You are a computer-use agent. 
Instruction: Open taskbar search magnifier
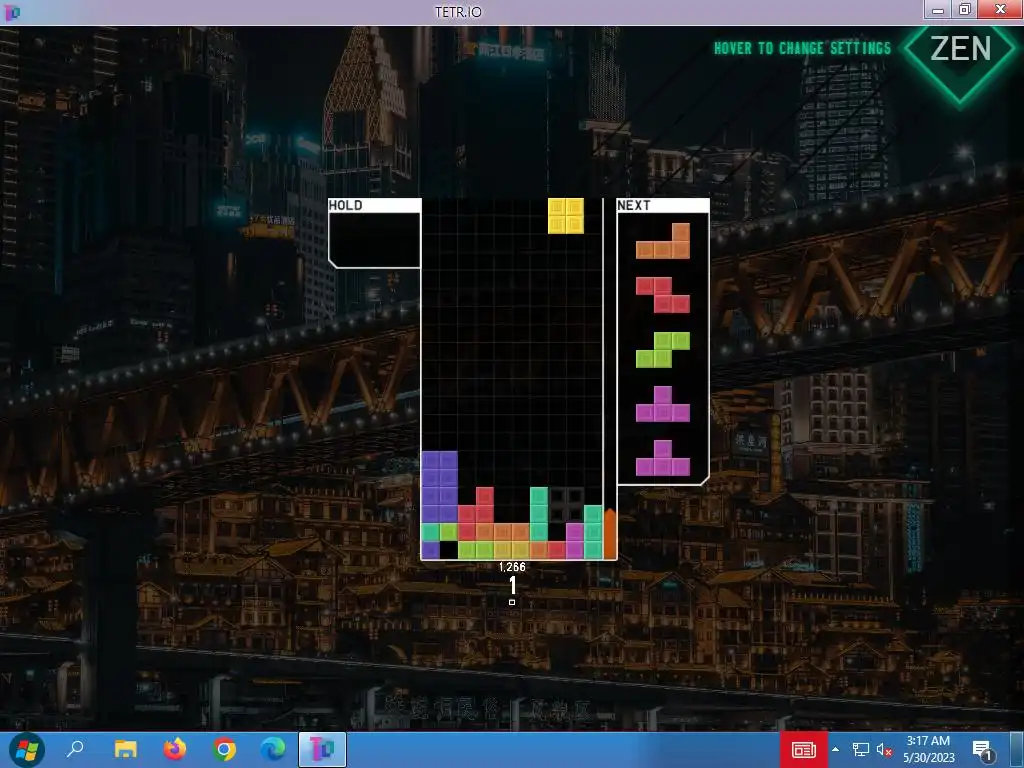click(75, 749)
